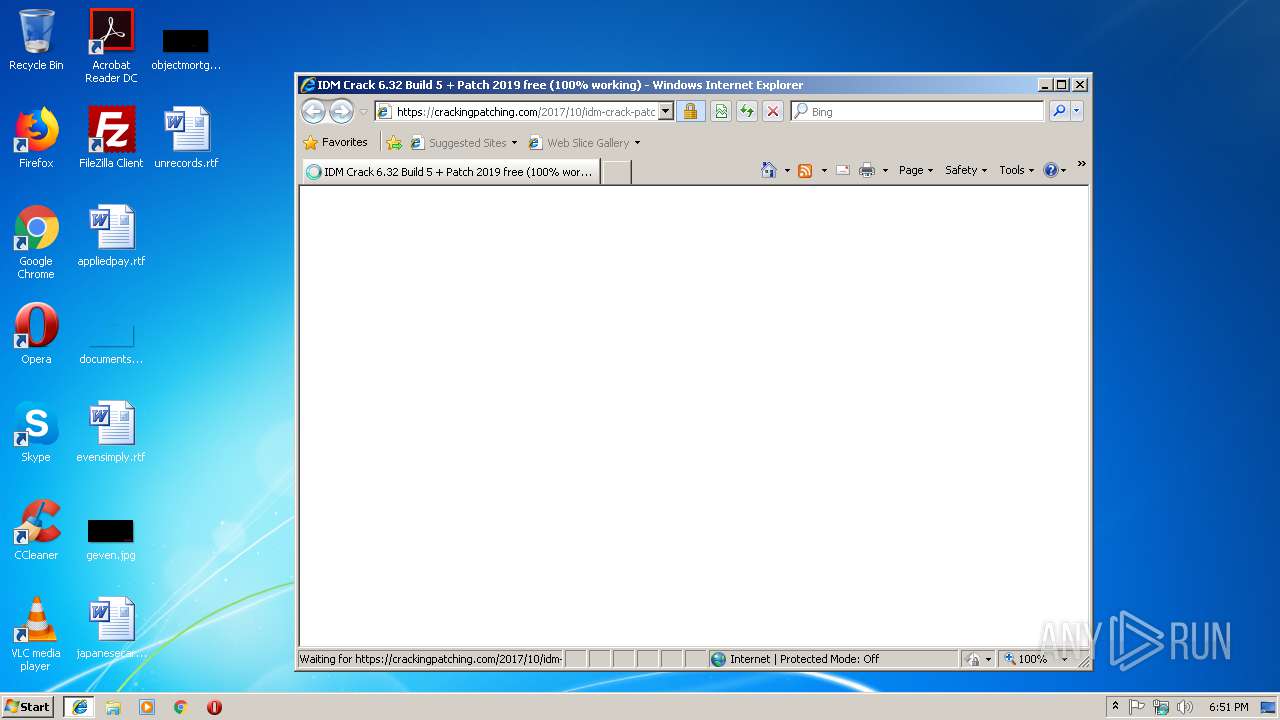Select the evensimply.rtf desktop file
The width and height of the screenshot is (1280, 720).
click(x=111, y=431)
